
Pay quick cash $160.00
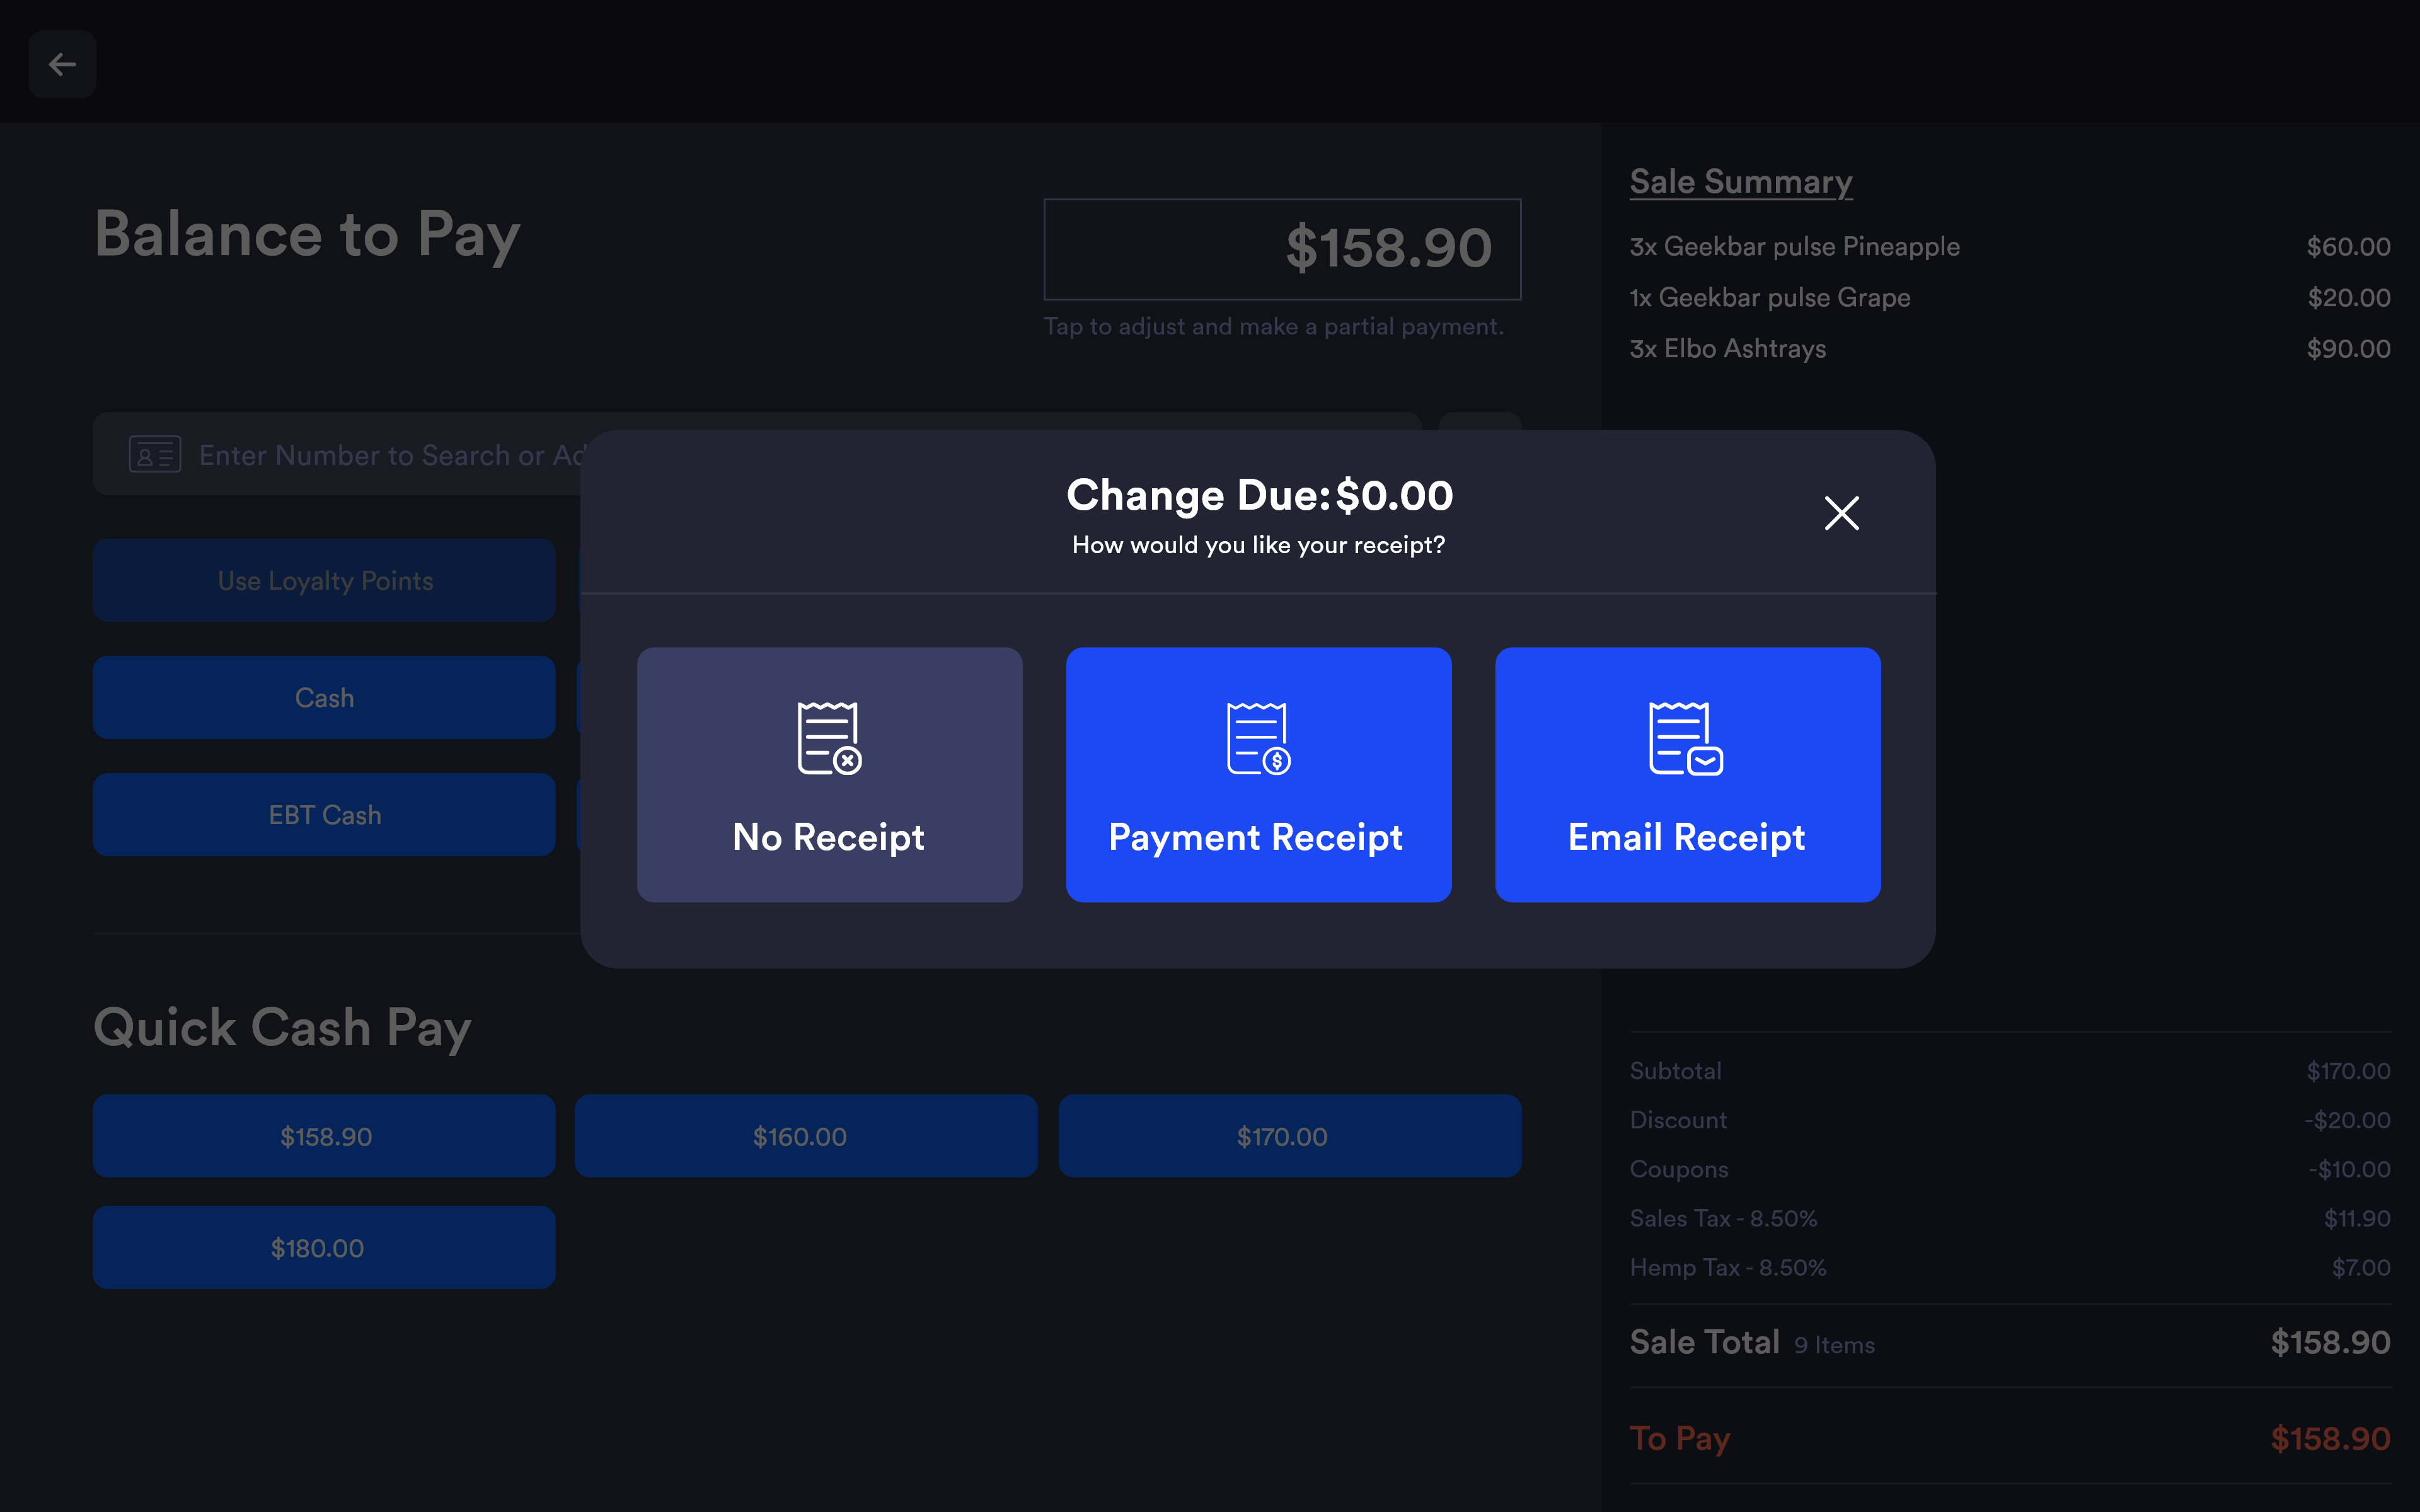click(x=805, y=1136)
